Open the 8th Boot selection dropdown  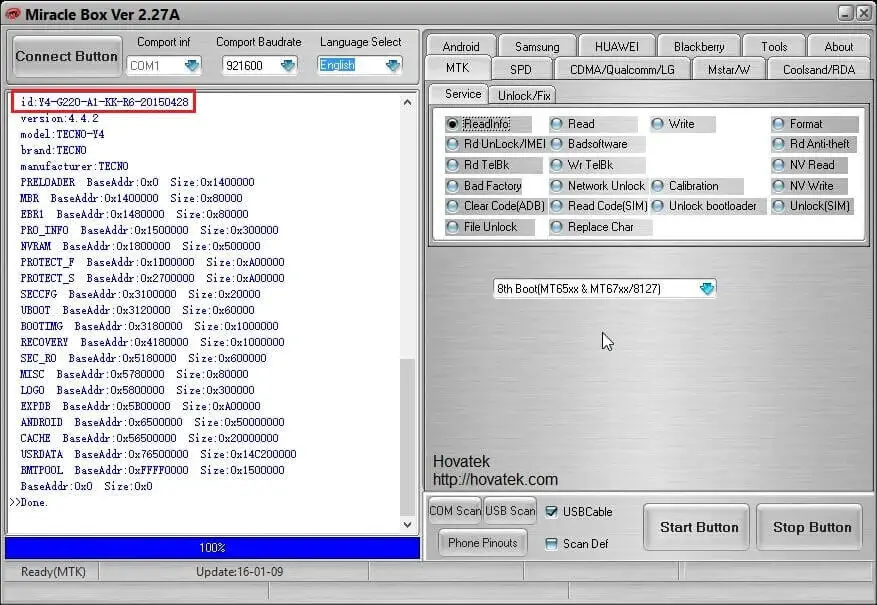707,287
